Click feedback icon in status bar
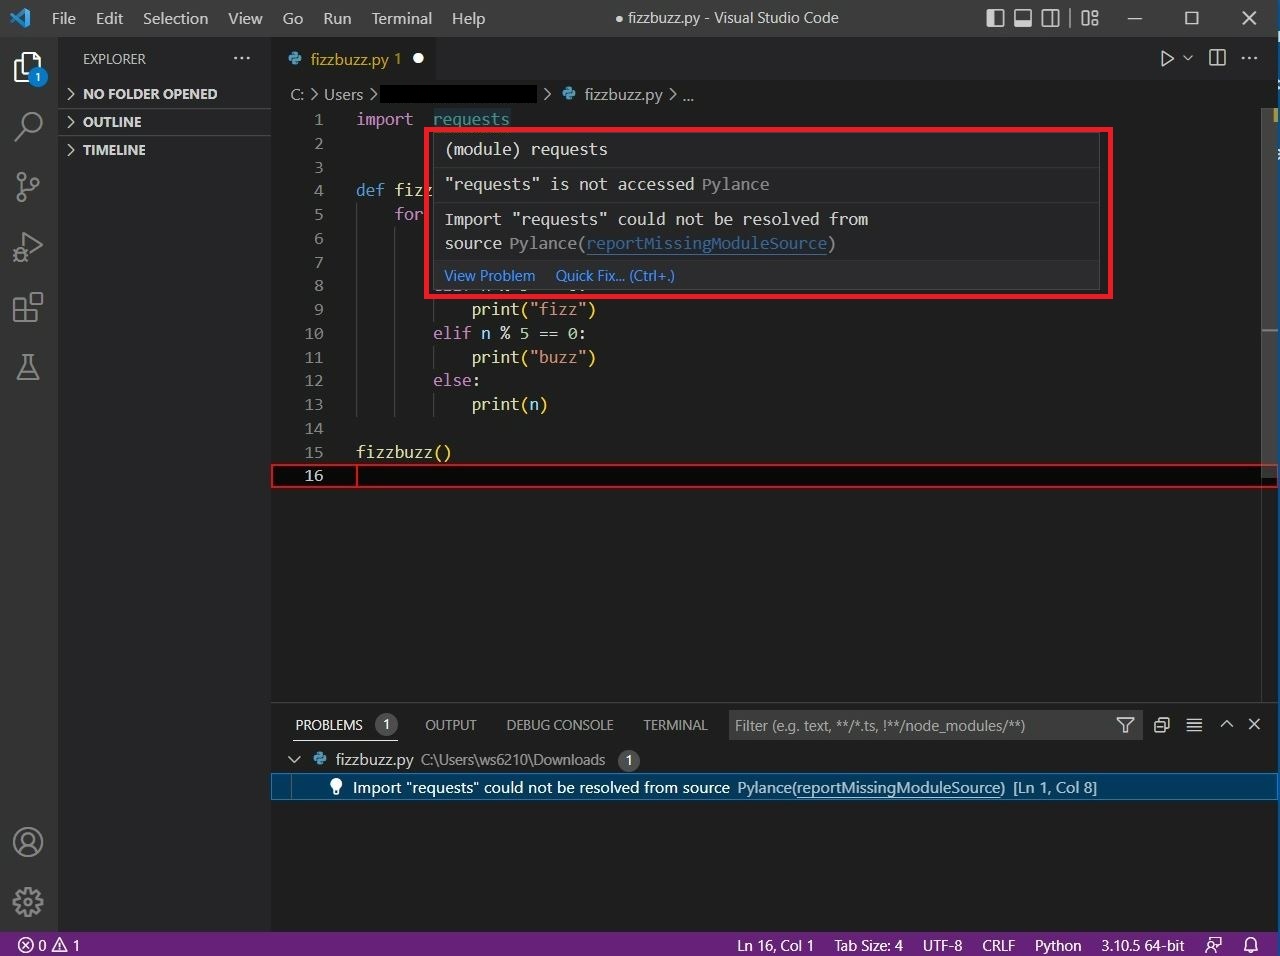The width and height of the screenshot is (1280, 956). tap(1214, 945)
